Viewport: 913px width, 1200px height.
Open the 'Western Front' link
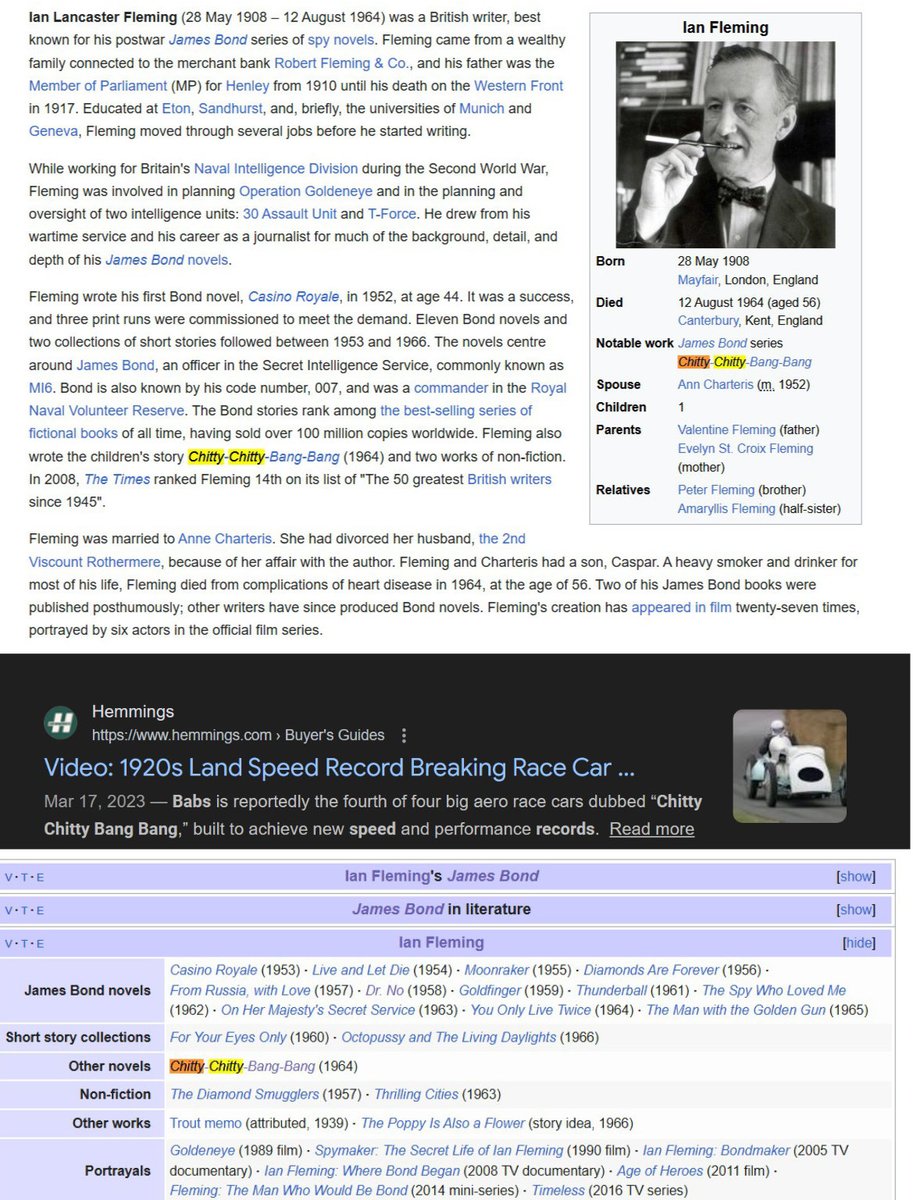point(518,86)
